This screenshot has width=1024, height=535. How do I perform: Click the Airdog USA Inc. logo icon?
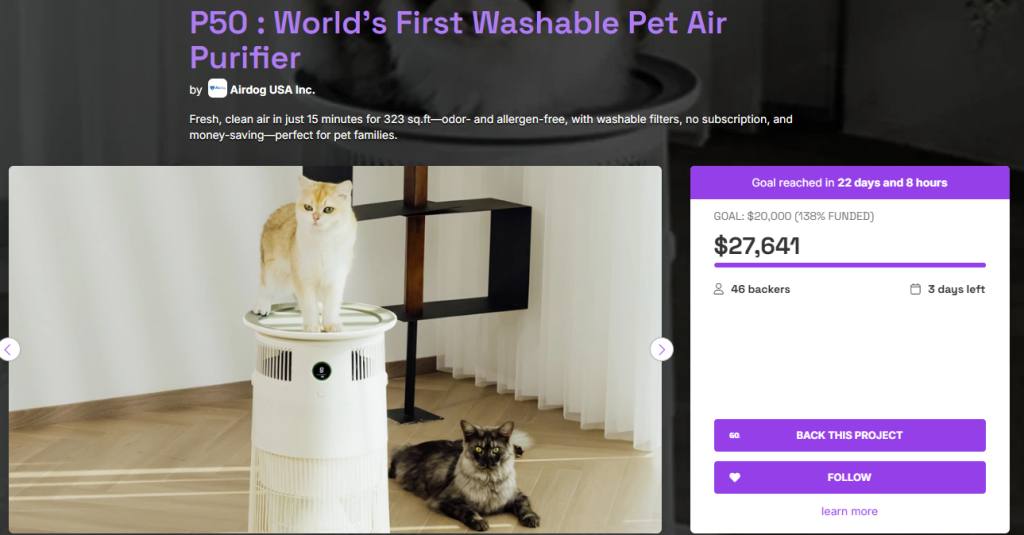(217, 89)
